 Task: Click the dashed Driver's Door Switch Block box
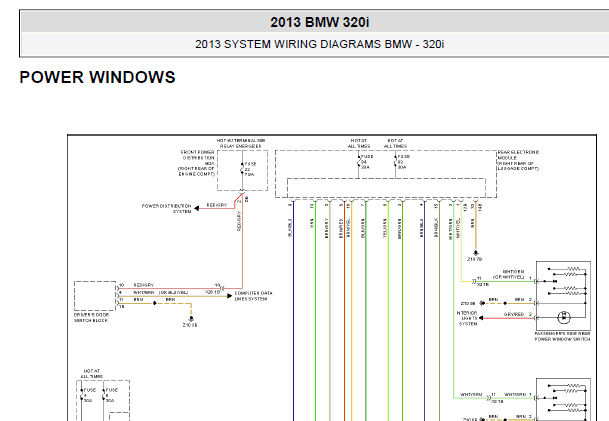tap(95, 296)
